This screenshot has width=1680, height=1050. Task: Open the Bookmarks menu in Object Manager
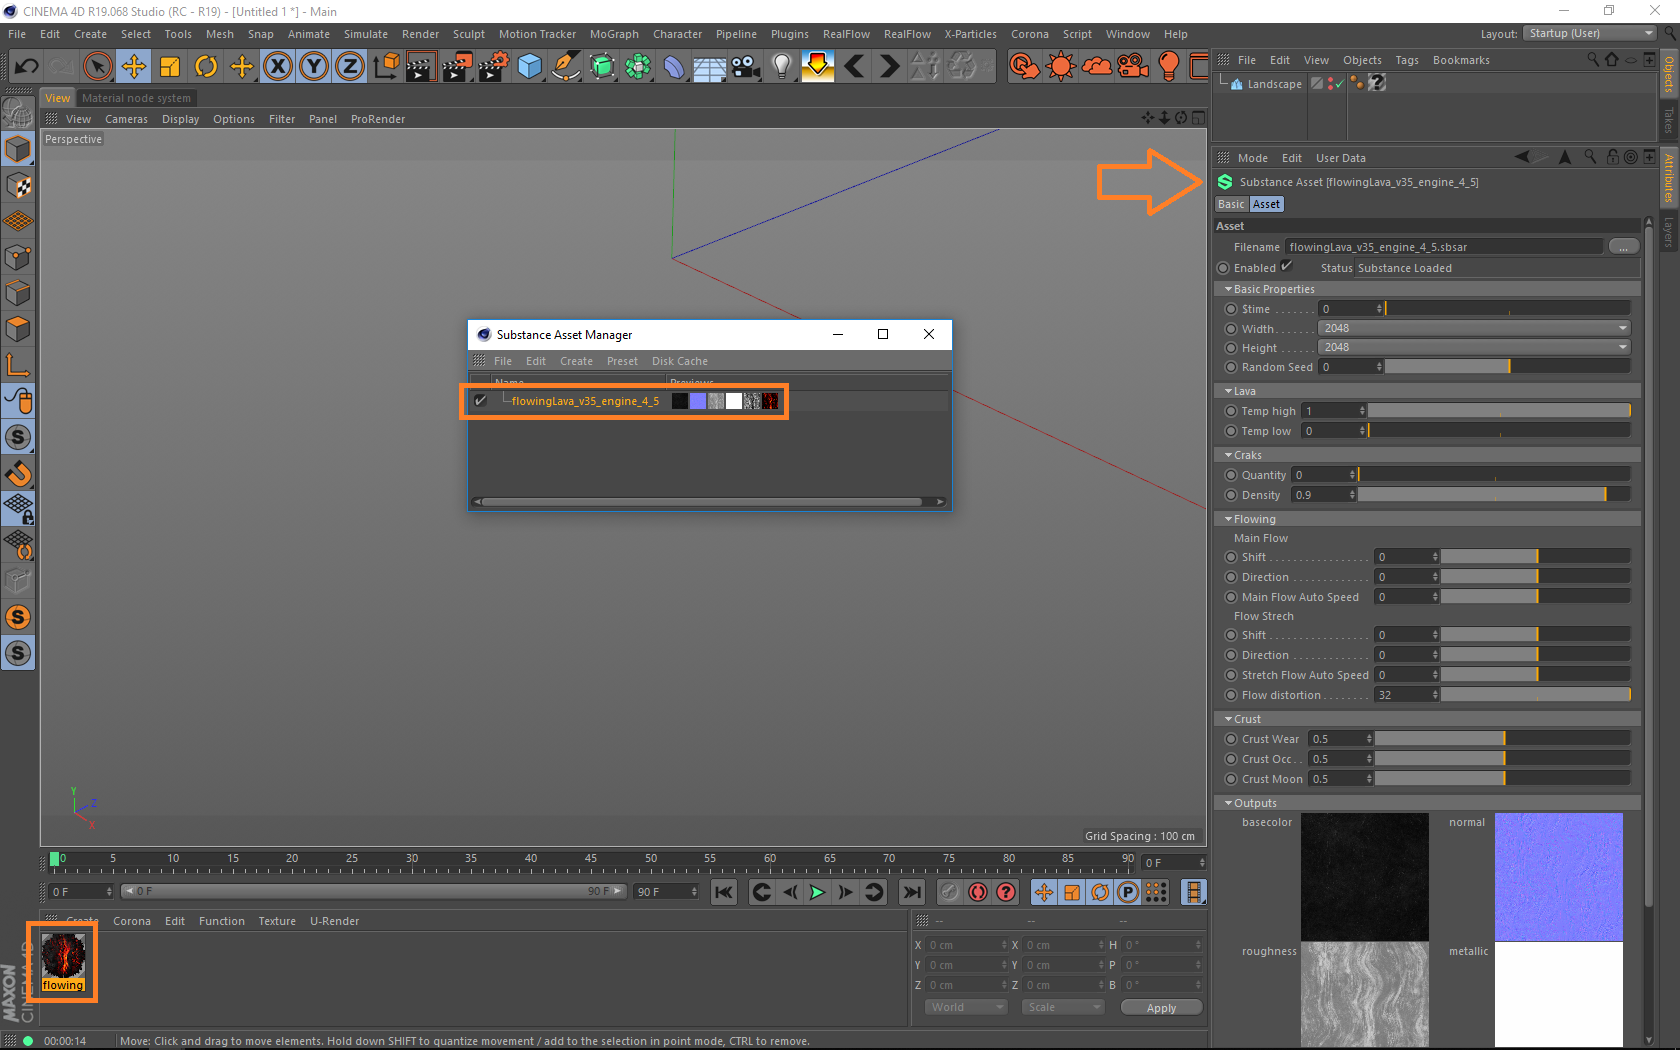(x=1461, y=60)
